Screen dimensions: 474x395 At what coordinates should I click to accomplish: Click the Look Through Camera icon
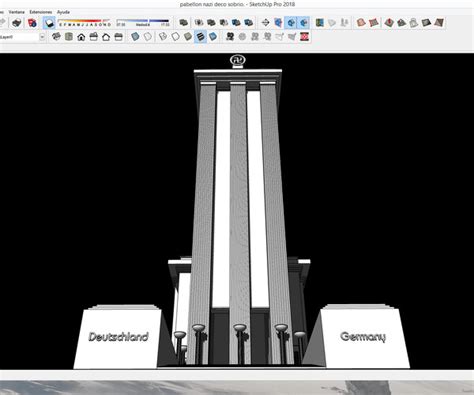tap(242, 37)
